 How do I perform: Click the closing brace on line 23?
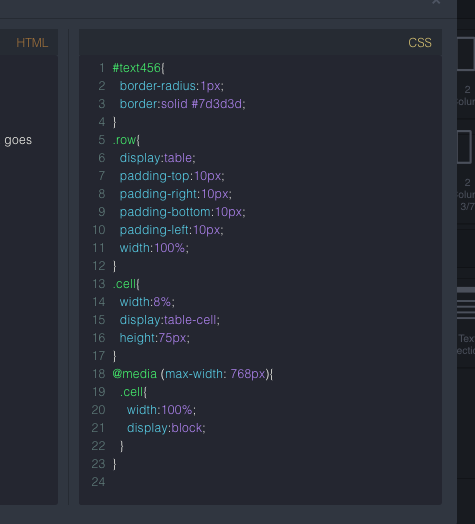[115, 464]
